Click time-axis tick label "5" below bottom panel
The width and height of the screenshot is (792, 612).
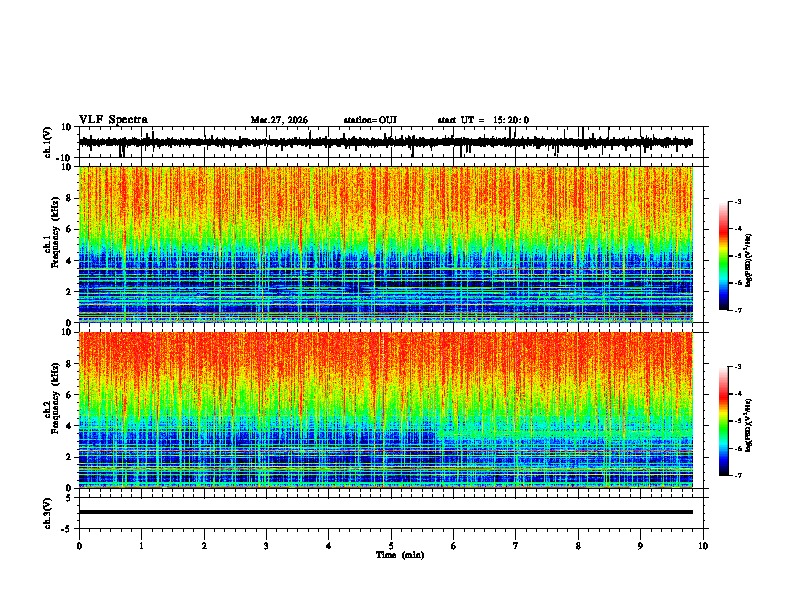coord(391,546)
